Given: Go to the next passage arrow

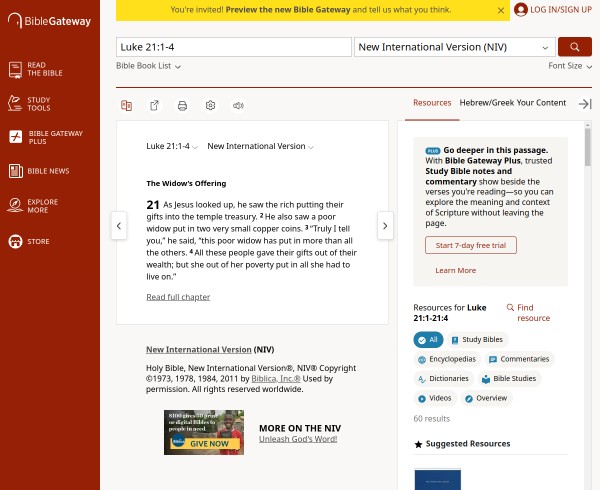Looking at the screenshot, I should (385, 226).
